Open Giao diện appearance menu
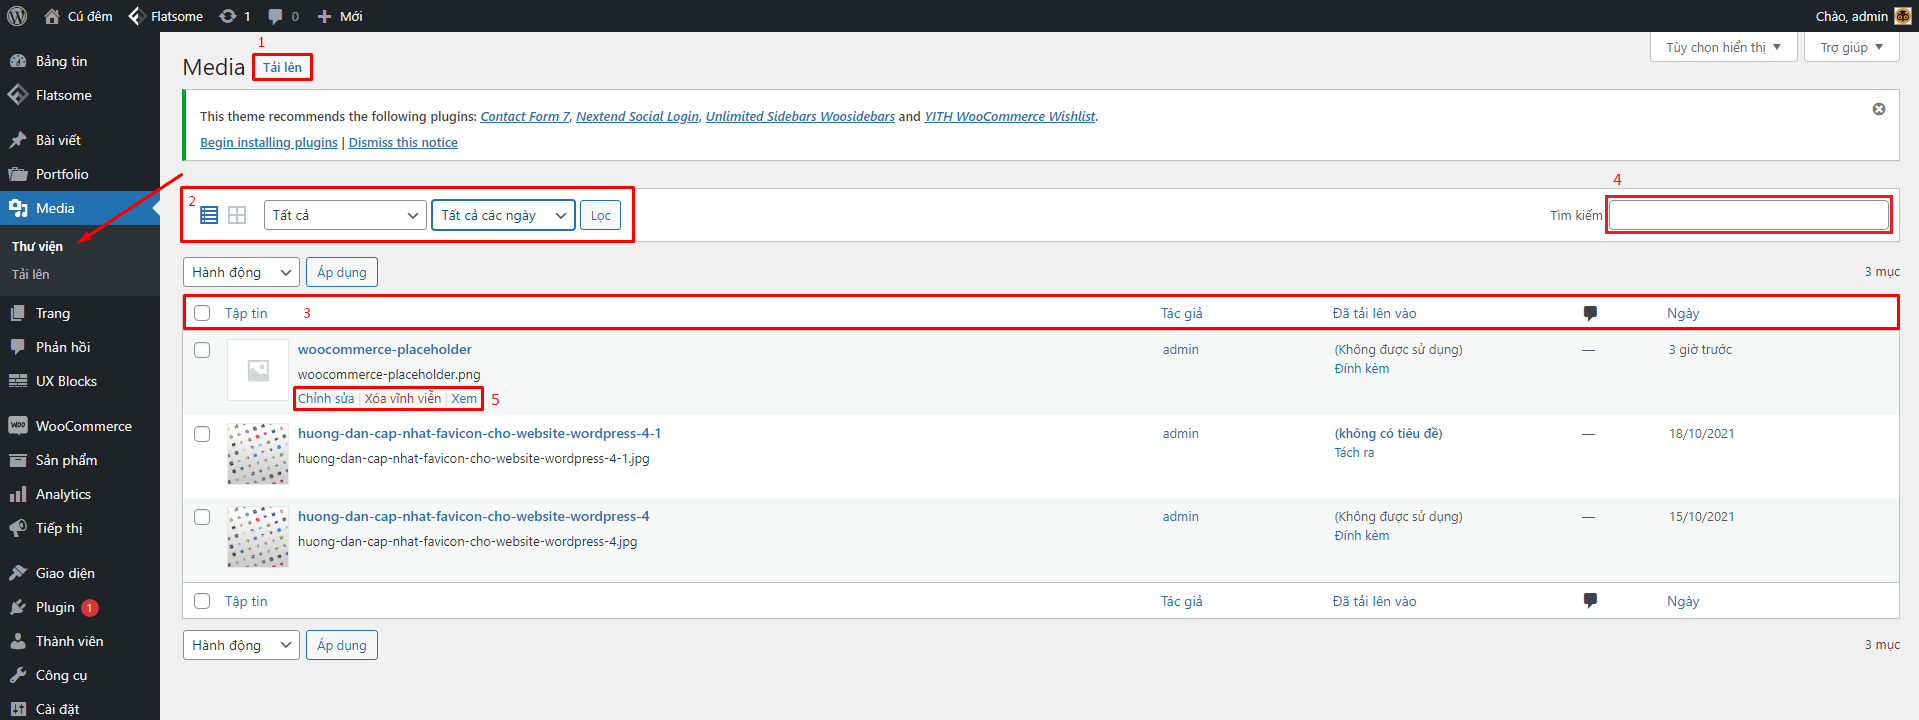This screenshot has width=1919, height=720. pos(80,573)
